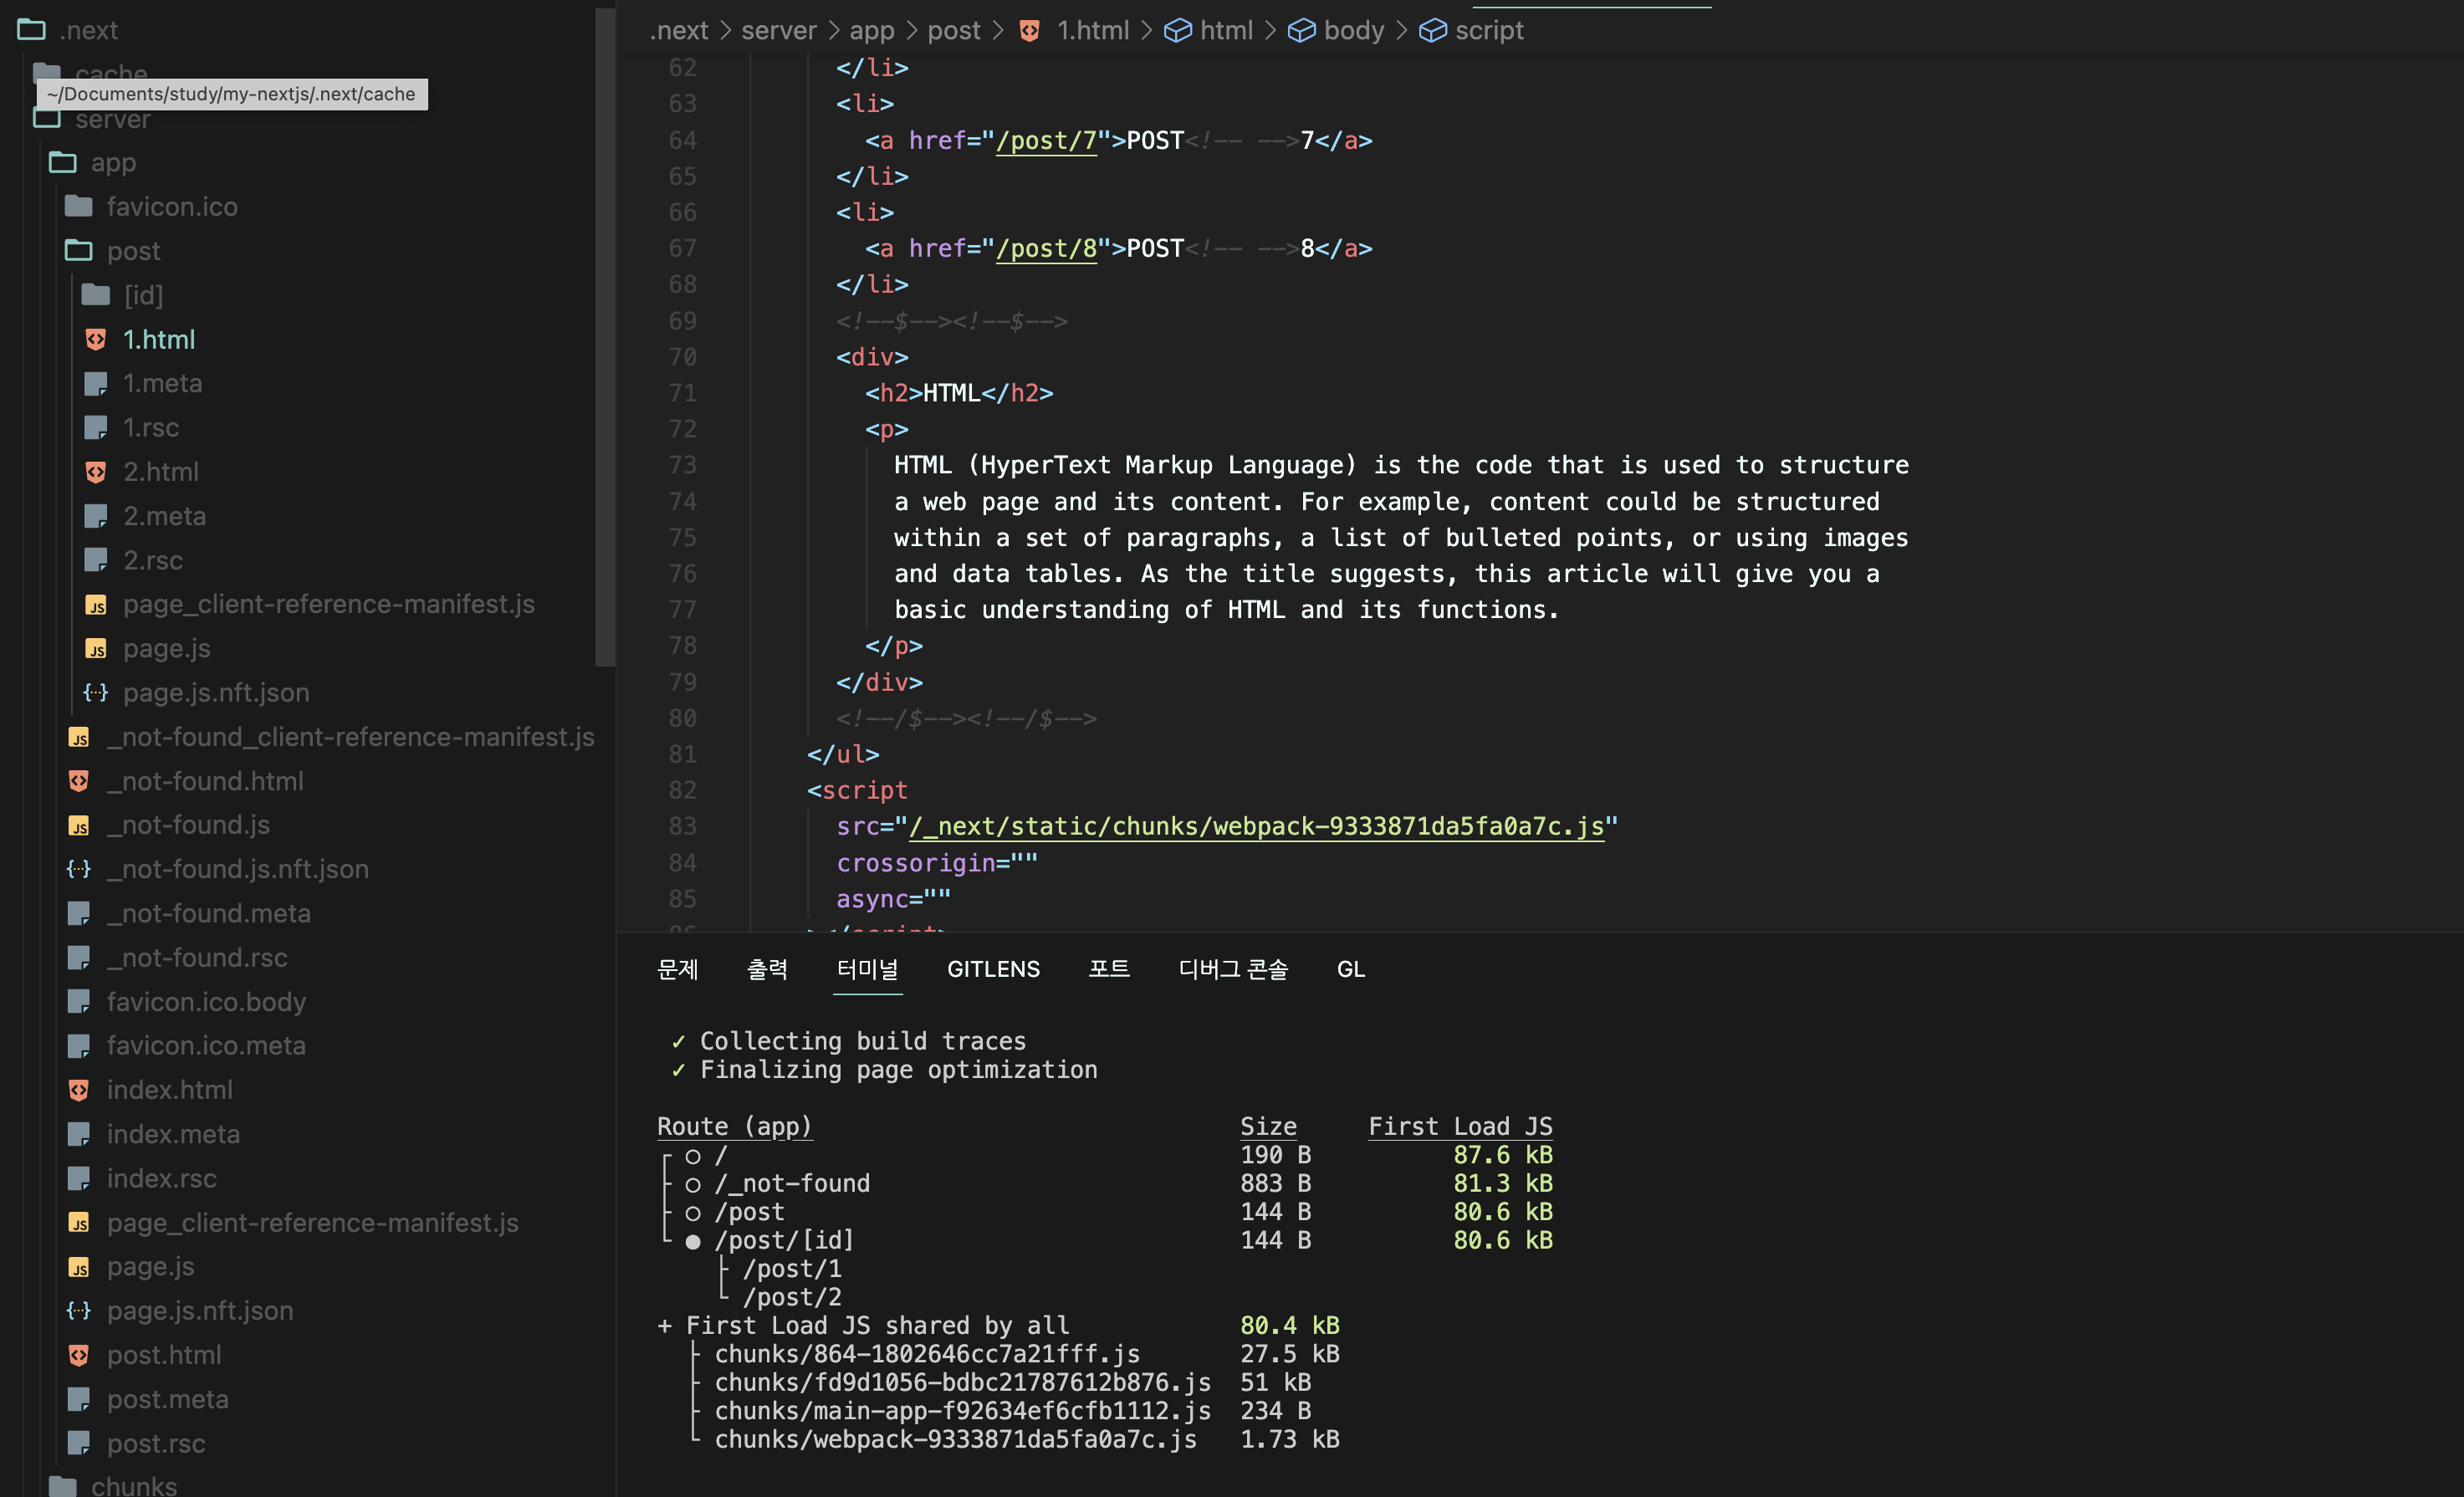2464x1497 pixels.
Task: Follow the /post/7 href link in the code
Action: click(x=1046, y=141)
